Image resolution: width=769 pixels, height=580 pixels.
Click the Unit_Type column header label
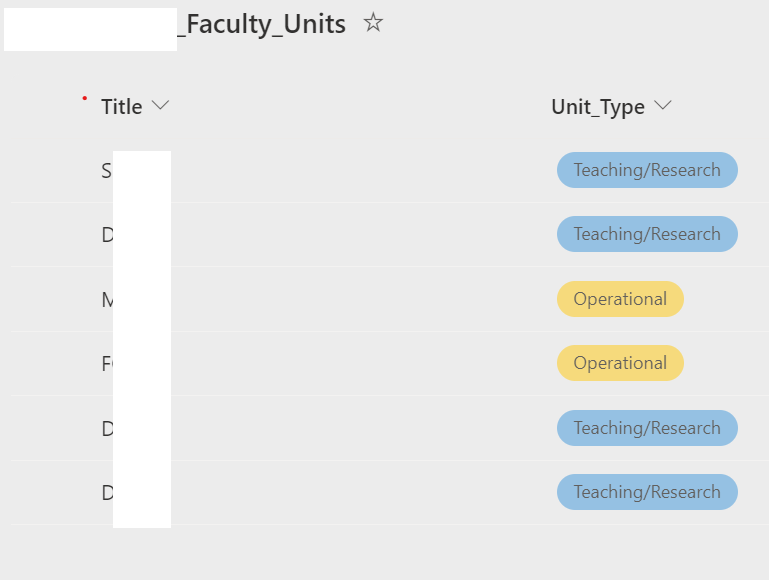click(598, 107)
